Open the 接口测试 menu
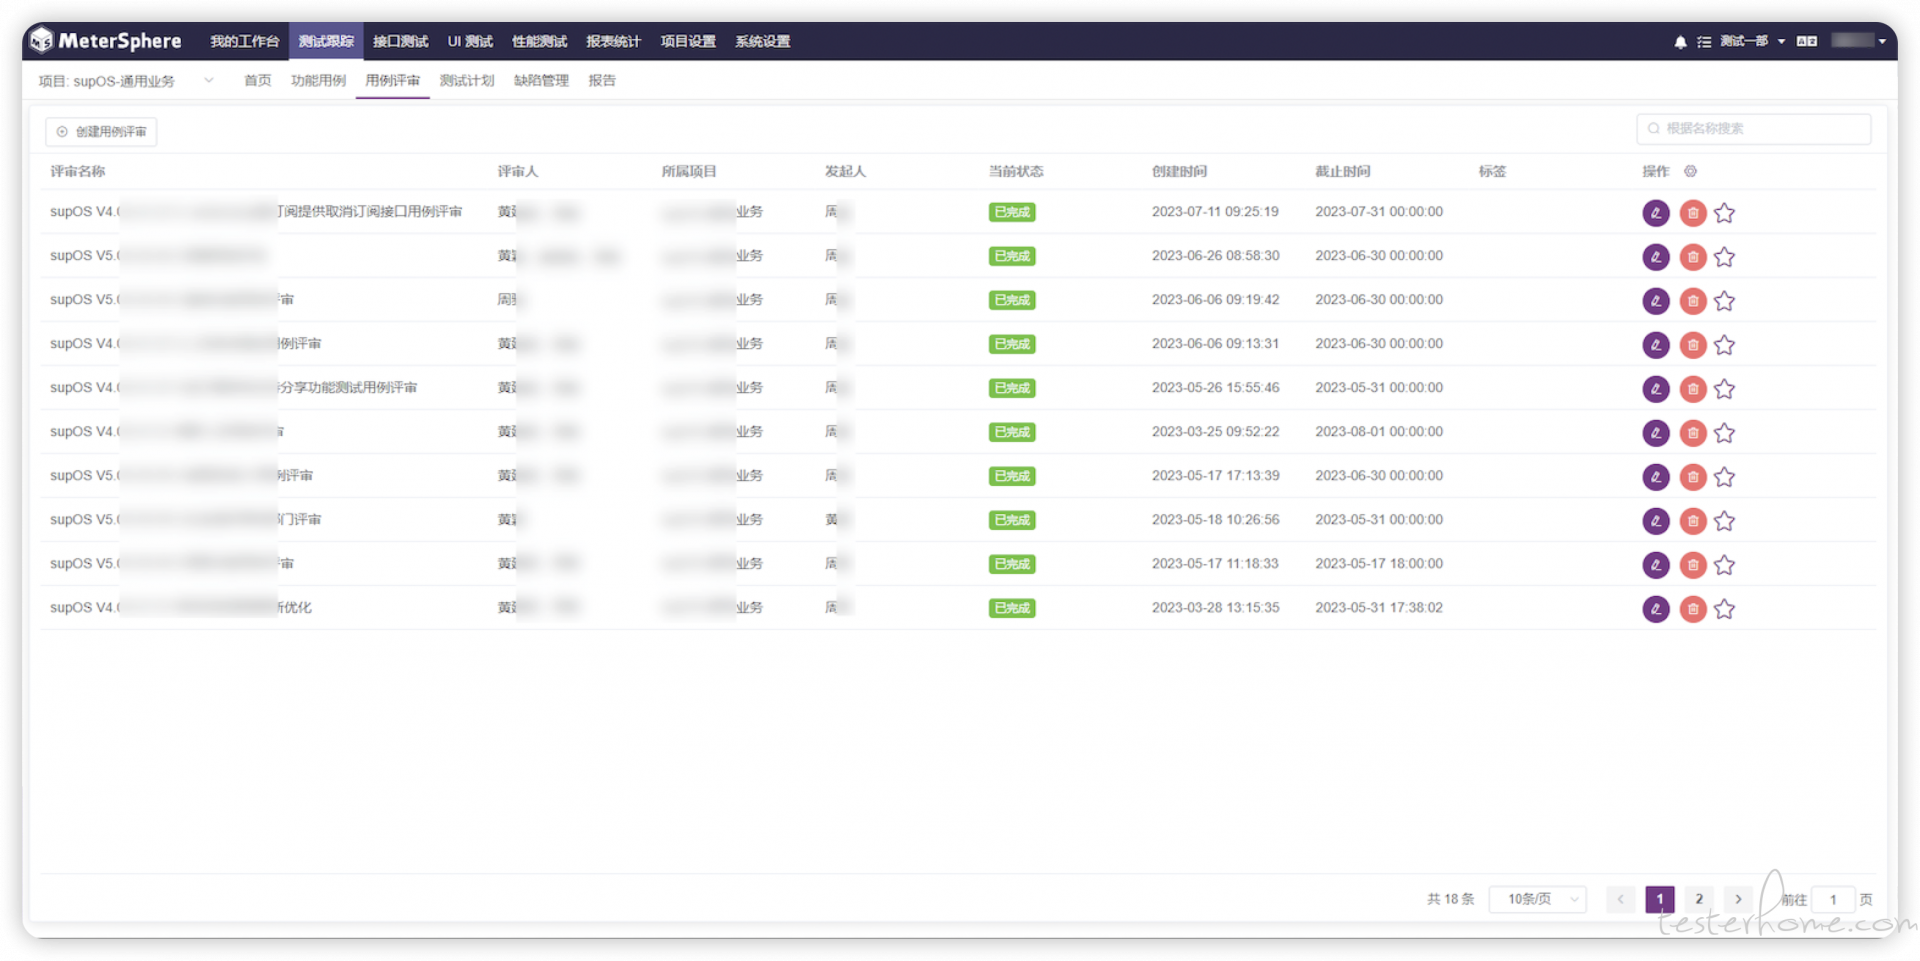This screenshot has width=1920, height=961. click(400, 42)
